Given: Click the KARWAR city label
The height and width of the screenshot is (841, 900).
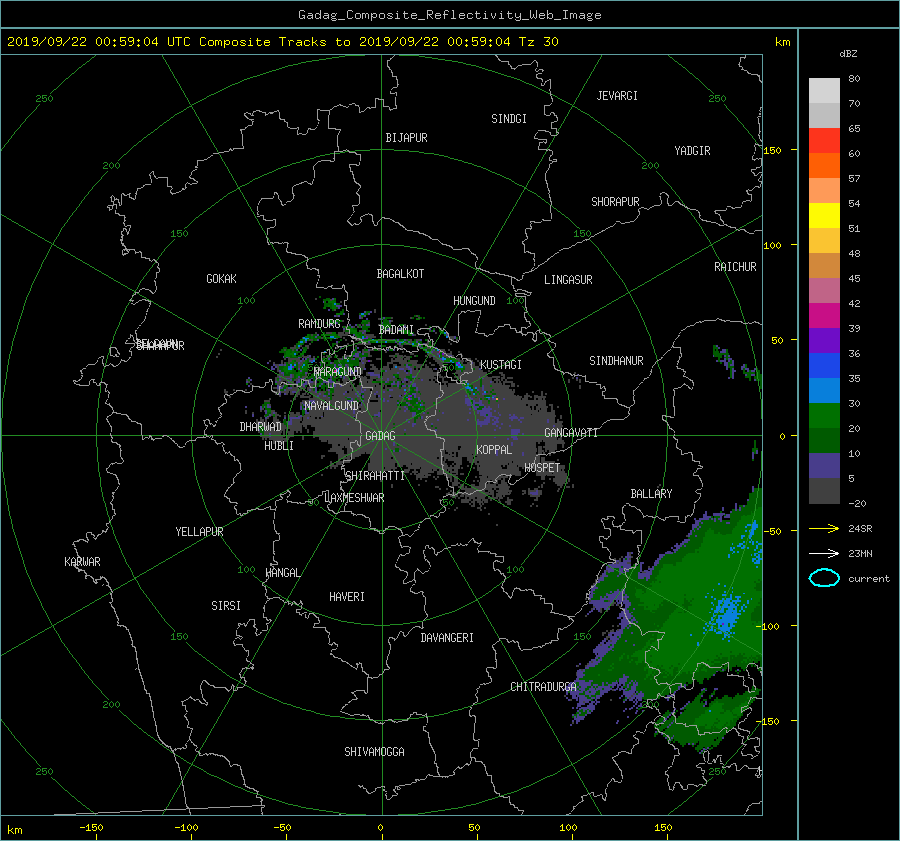Looking at the screenshot, I should [82, 562].
